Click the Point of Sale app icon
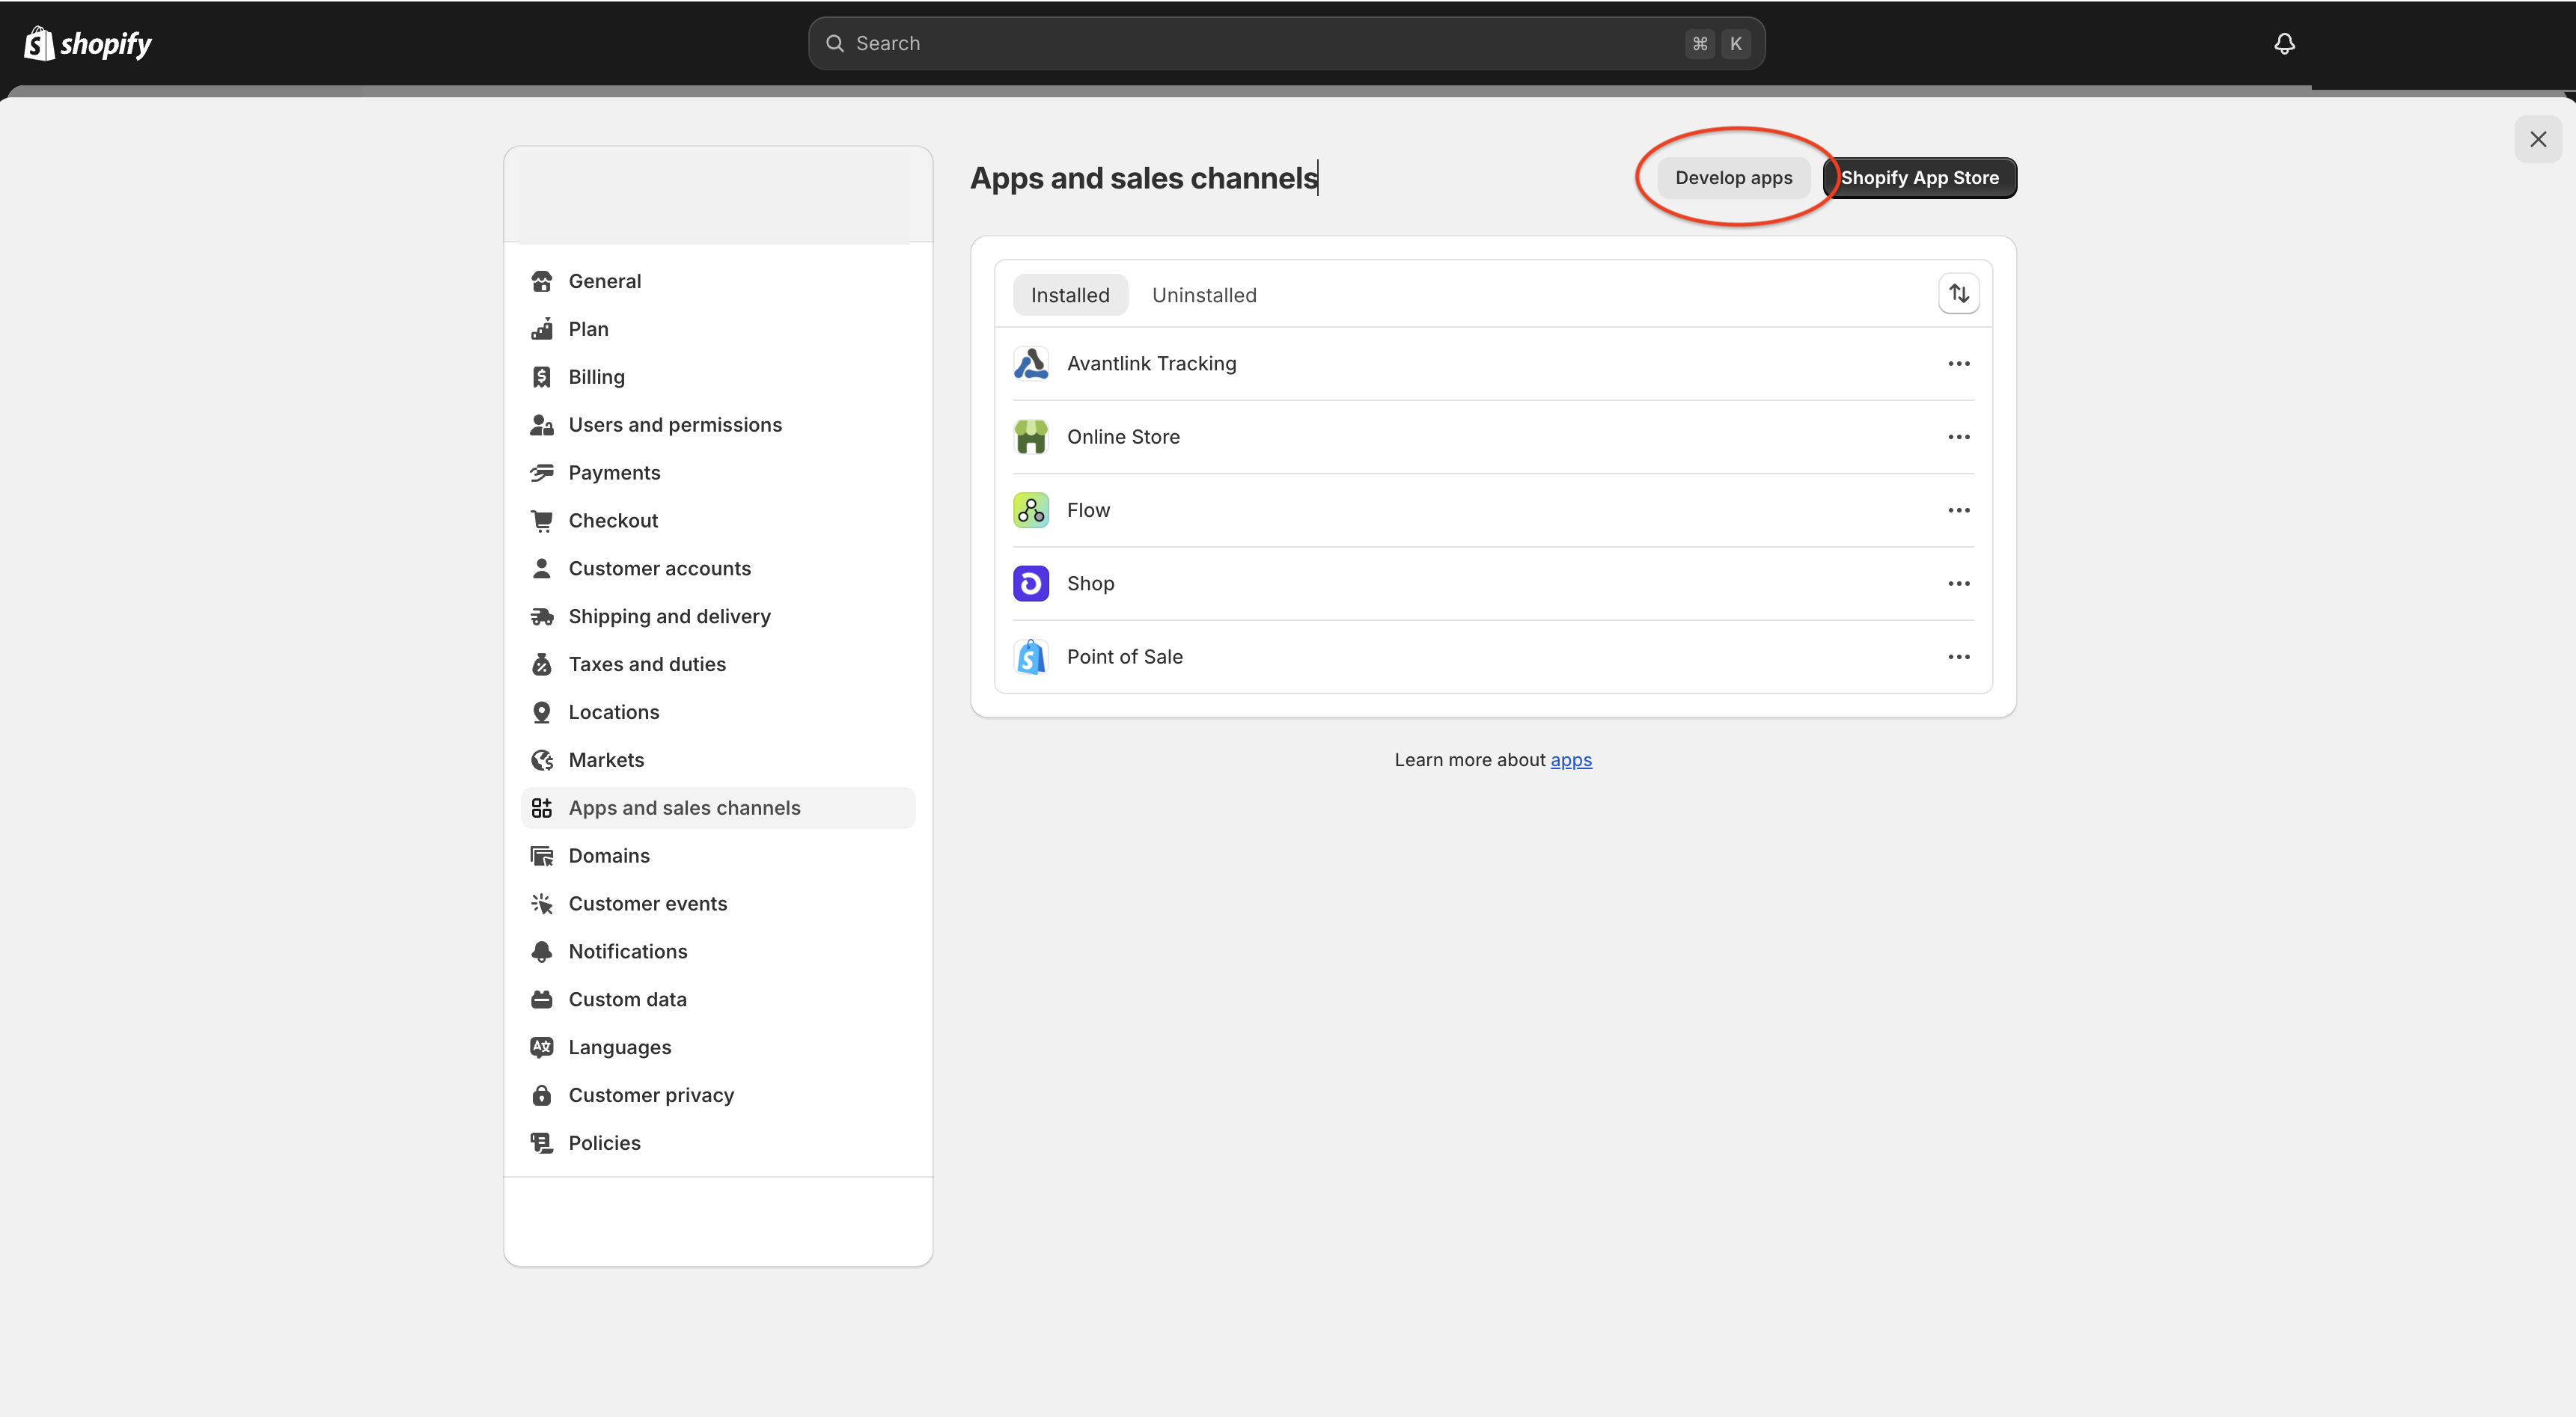This screenshot has width=2576, height=1417. 1030,657
